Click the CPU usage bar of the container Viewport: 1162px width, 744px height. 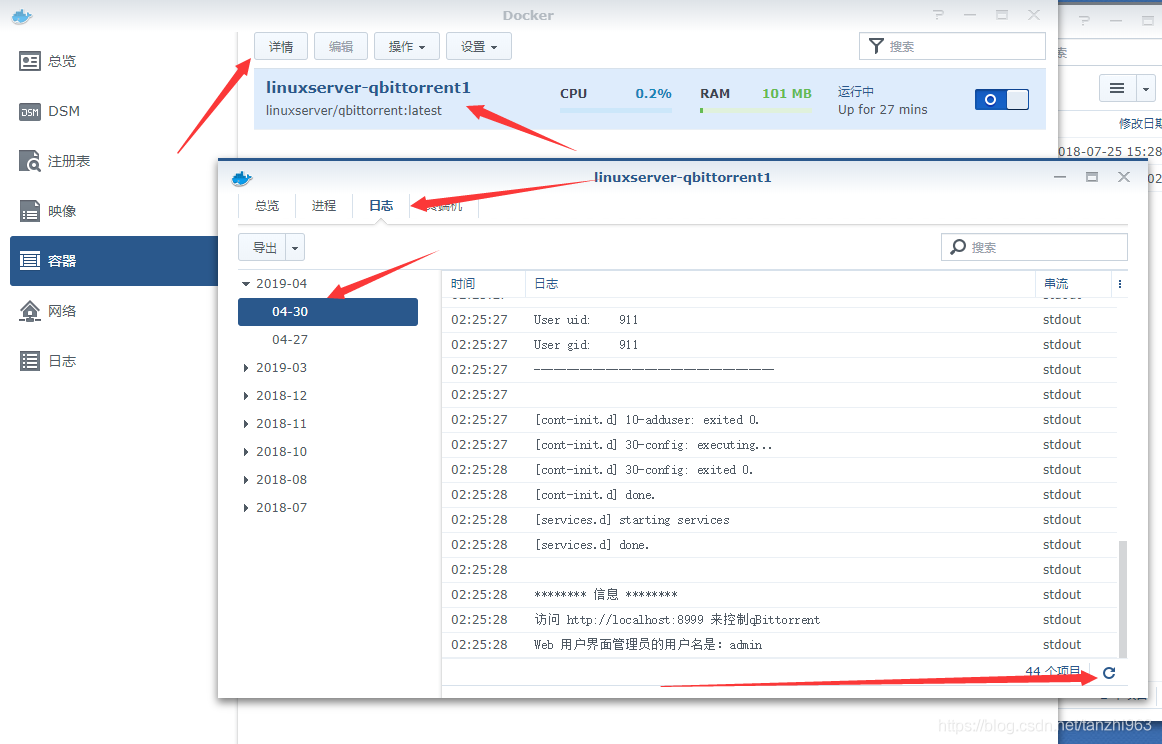click(x=616, y=110)
